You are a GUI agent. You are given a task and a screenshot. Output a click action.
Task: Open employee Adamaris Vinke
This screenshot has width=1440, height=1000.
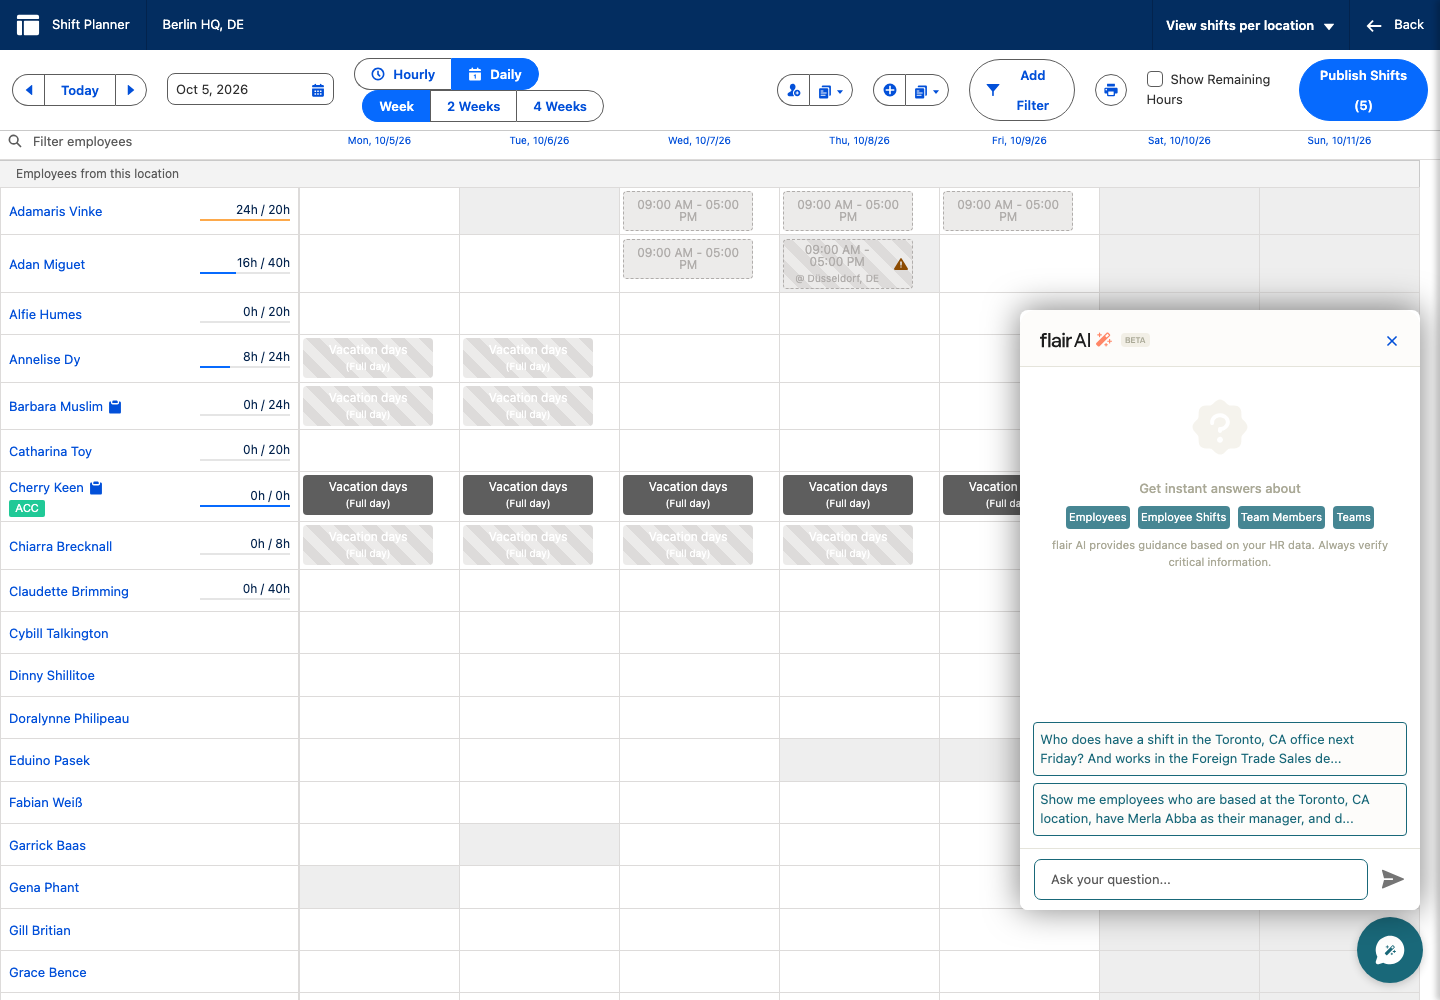(x=56, y=211)
